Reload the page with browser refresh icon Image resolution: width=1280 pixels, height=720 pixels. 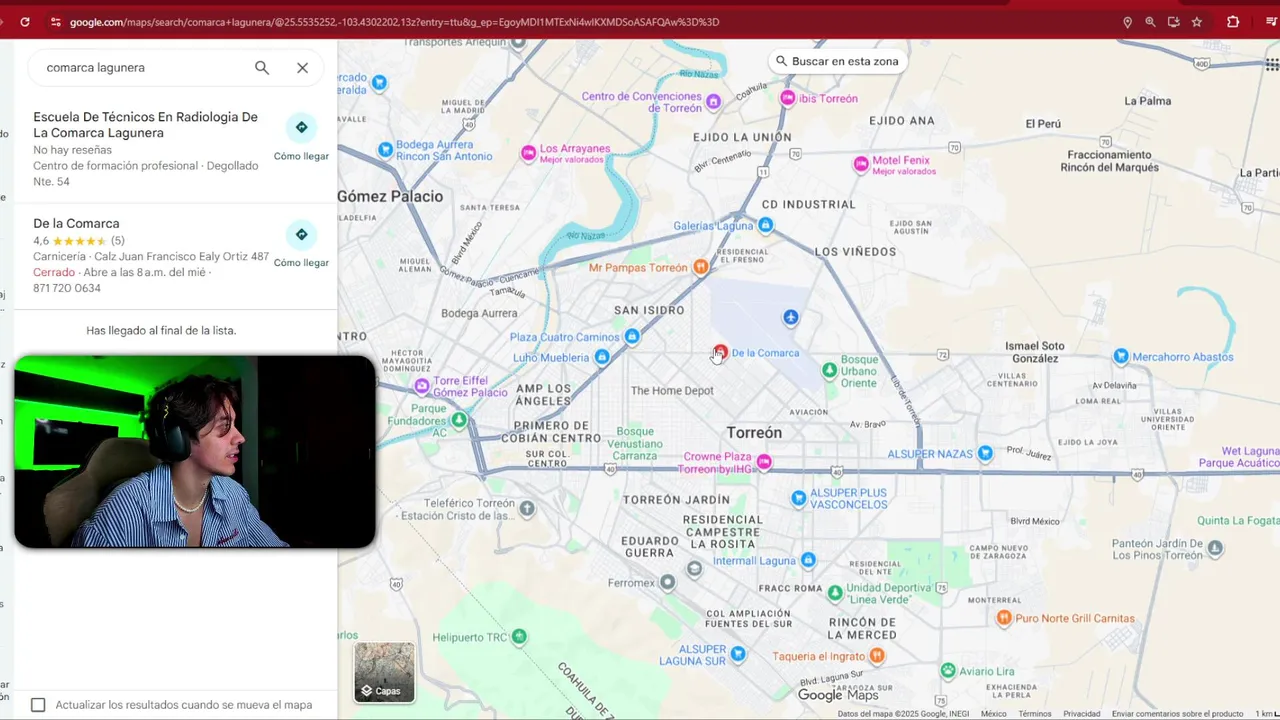pyautogui.click(x=25, y=22)
